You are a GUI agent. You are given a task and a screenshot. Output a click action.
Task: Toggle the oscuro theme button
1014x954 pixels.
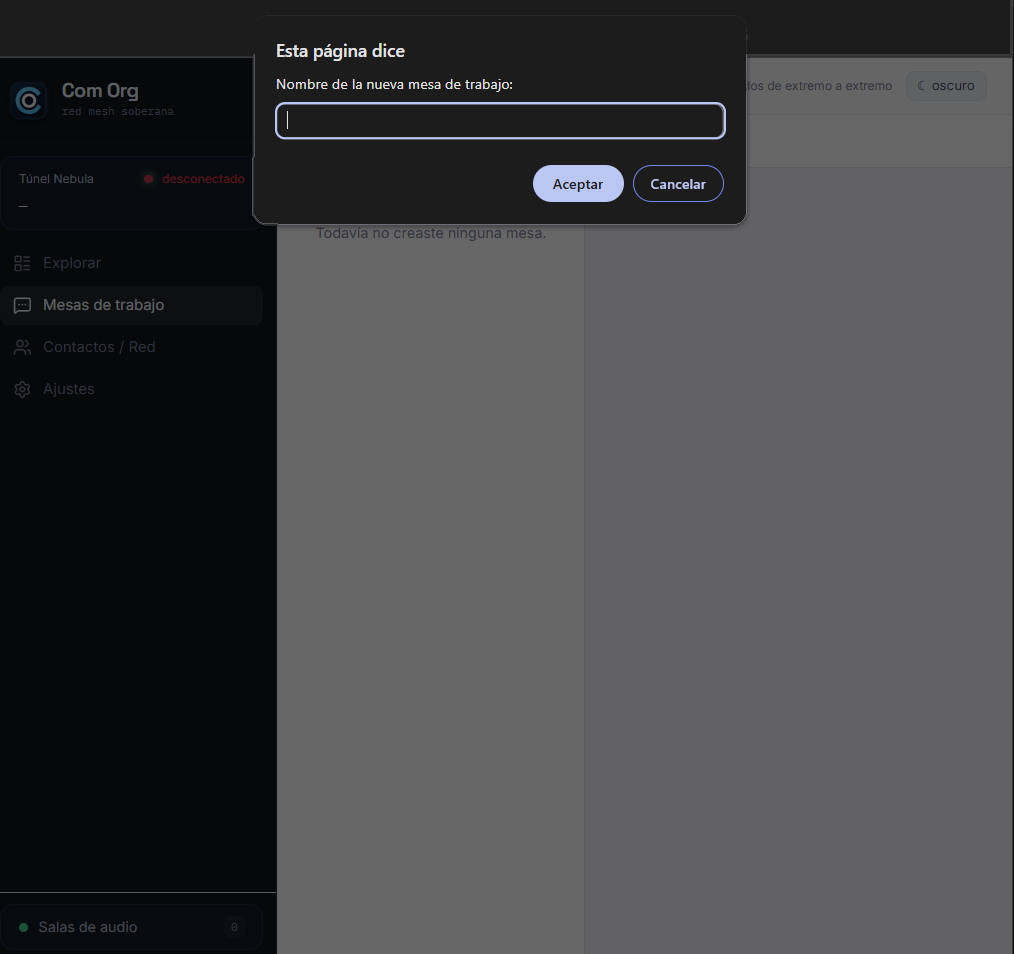pos(946,86)
